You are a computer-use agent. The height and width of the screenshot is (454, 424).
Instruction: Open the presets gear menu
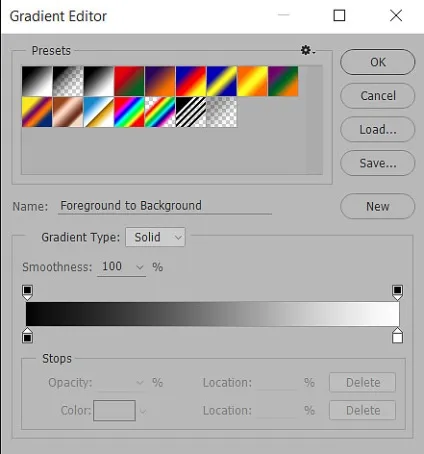pyautogui.click(x=308, y=50)
